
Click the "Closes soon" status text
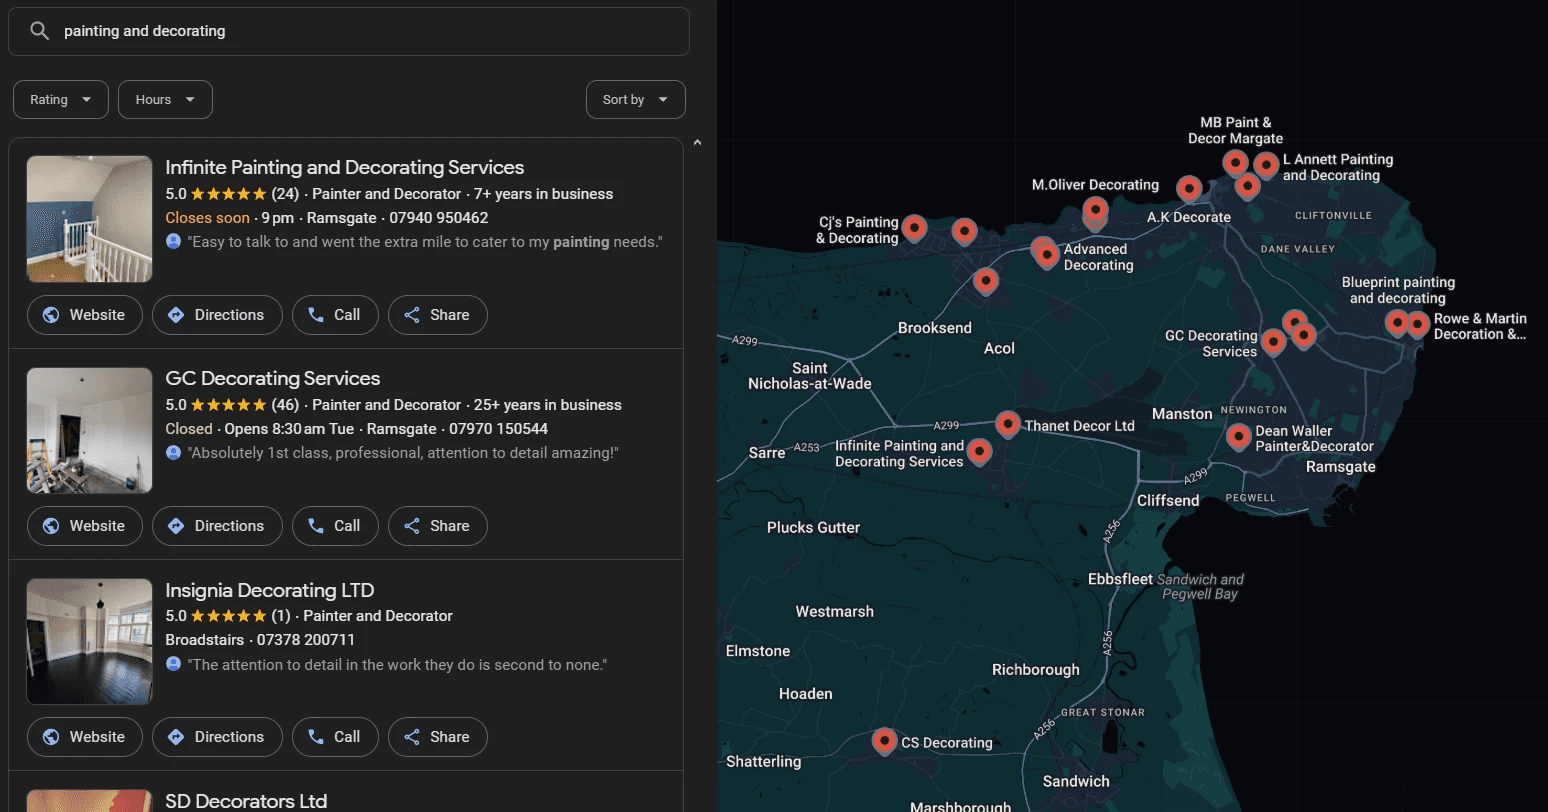[x=208, y=218]
